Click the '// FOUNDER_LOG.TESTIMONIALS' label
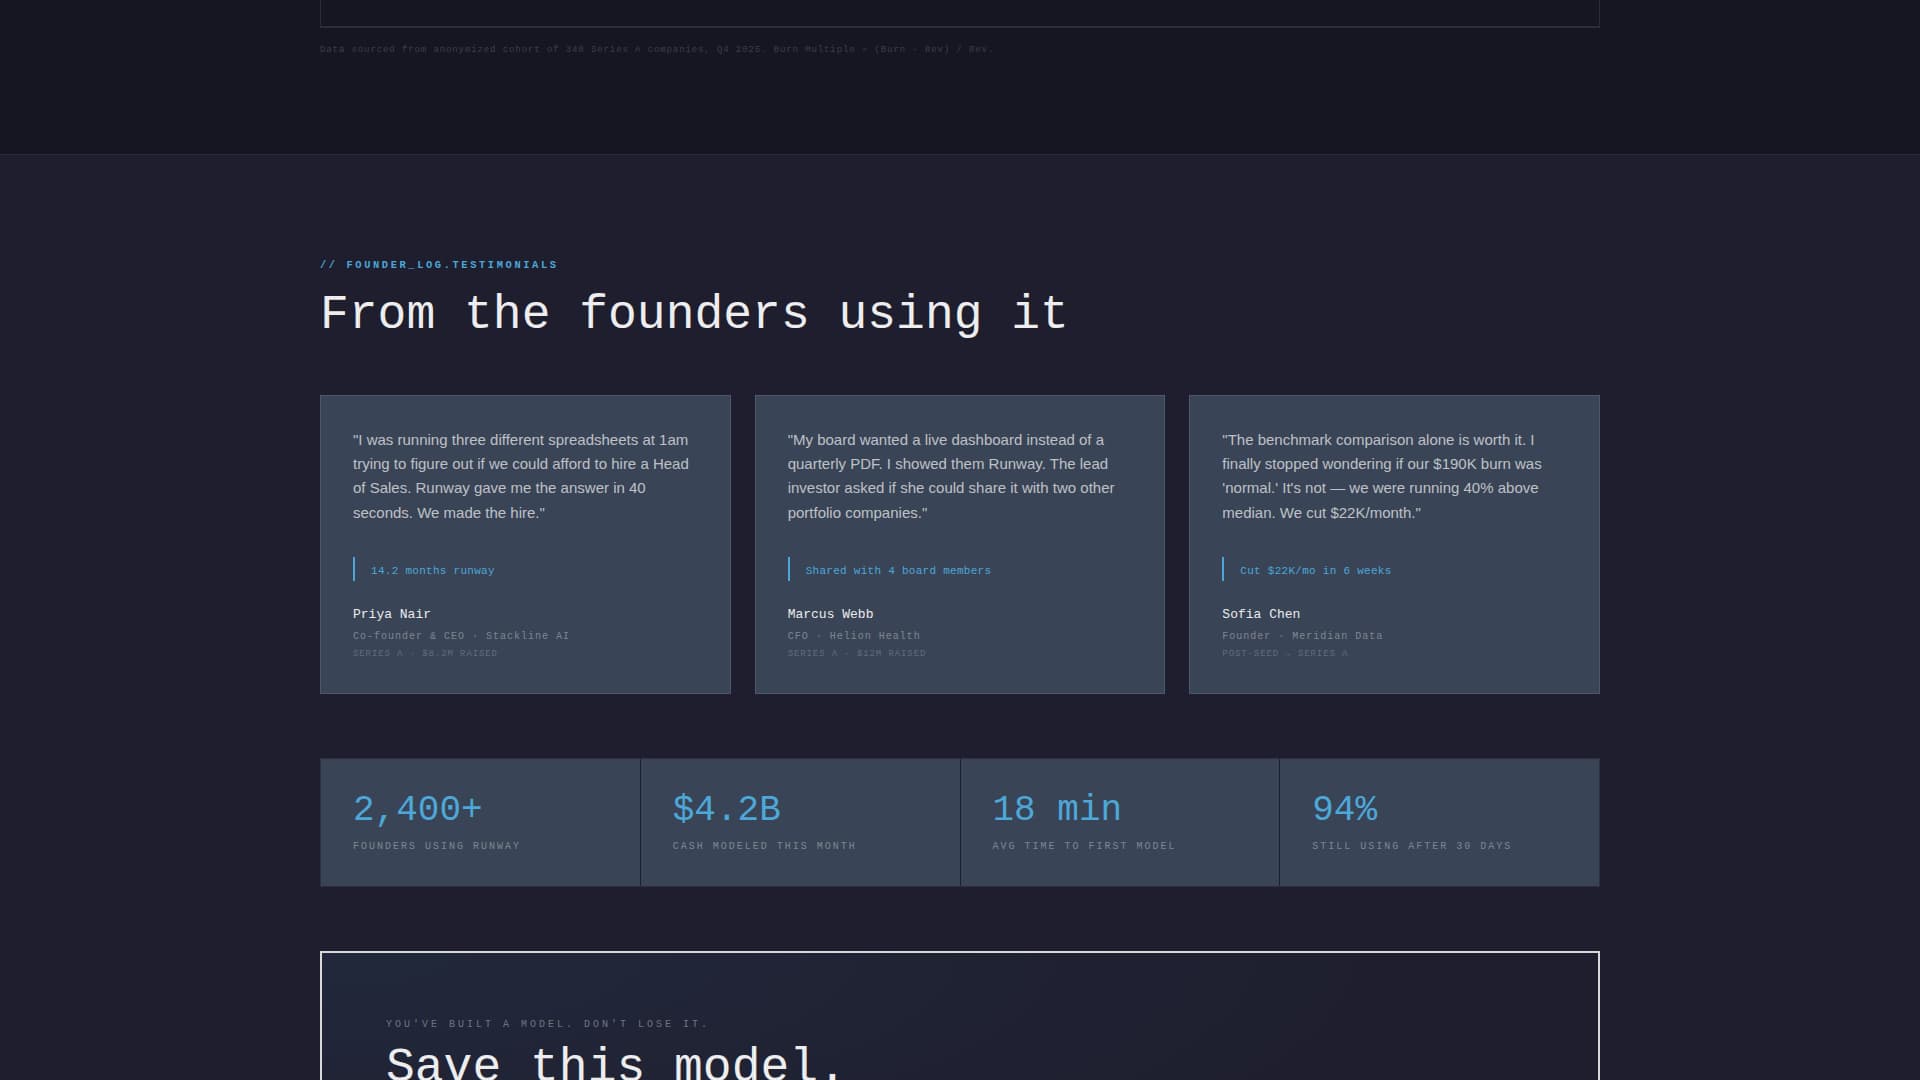 click(x=438, y=265)
